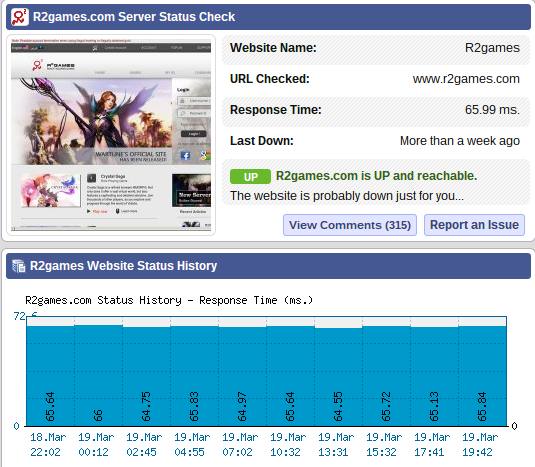Screen dimensions: 535x467
Task: Click 'Website Name:' label
Action: (273, 48)
